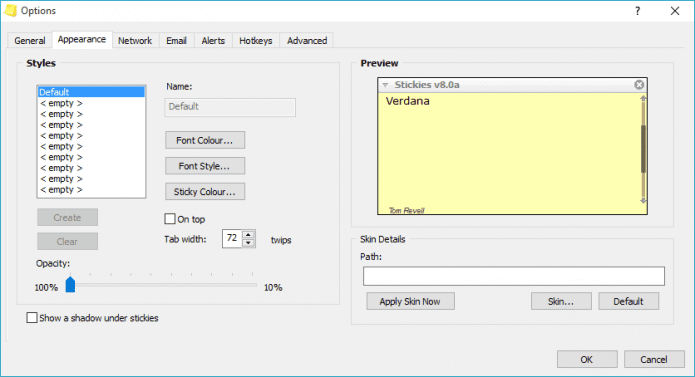Select the Default style in list
Screen dimensions: 695x377
pyautogui.click(x=91, y=92)
